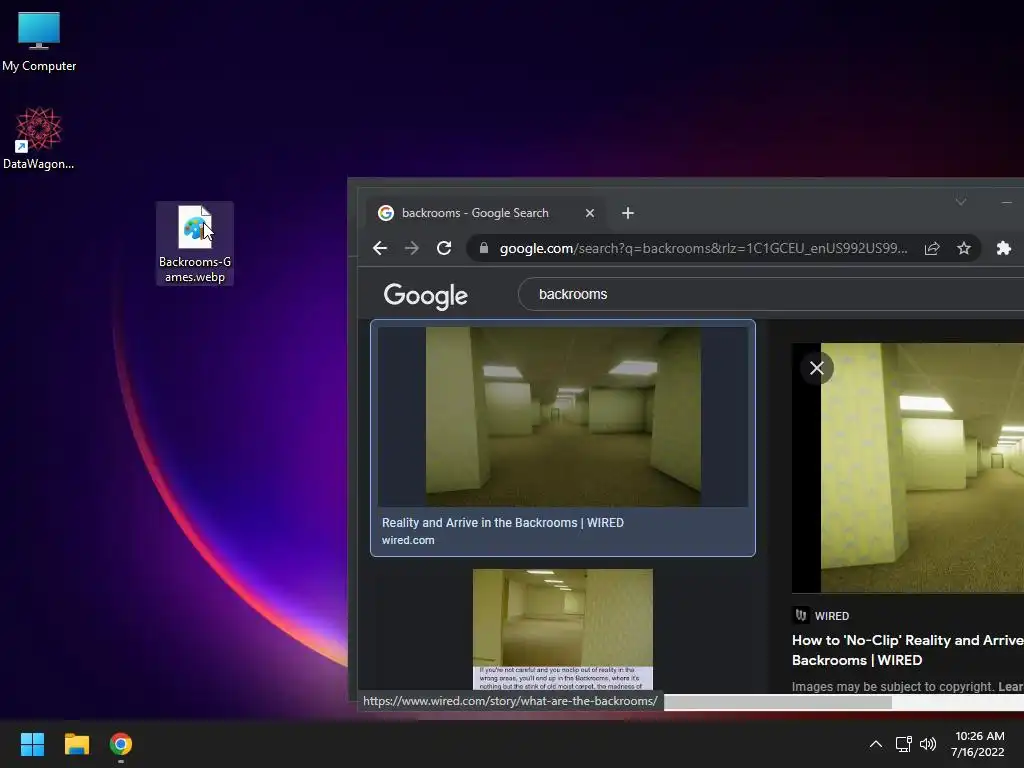This screenshot has width=1024, height=768.
Task: Close the backrooms Google Search tab
Action: tap(590, 213)
